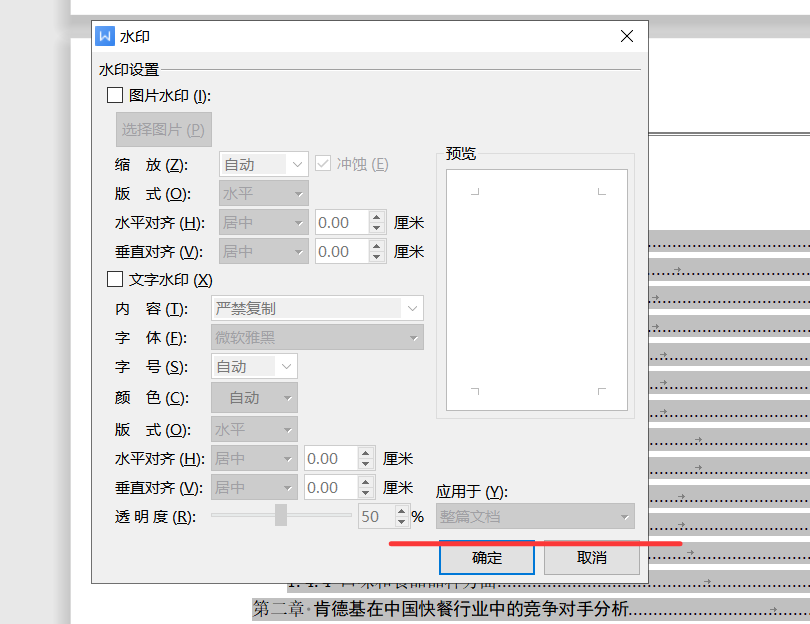
Task: Click the transparency slider handle
Action: [281, 516]
